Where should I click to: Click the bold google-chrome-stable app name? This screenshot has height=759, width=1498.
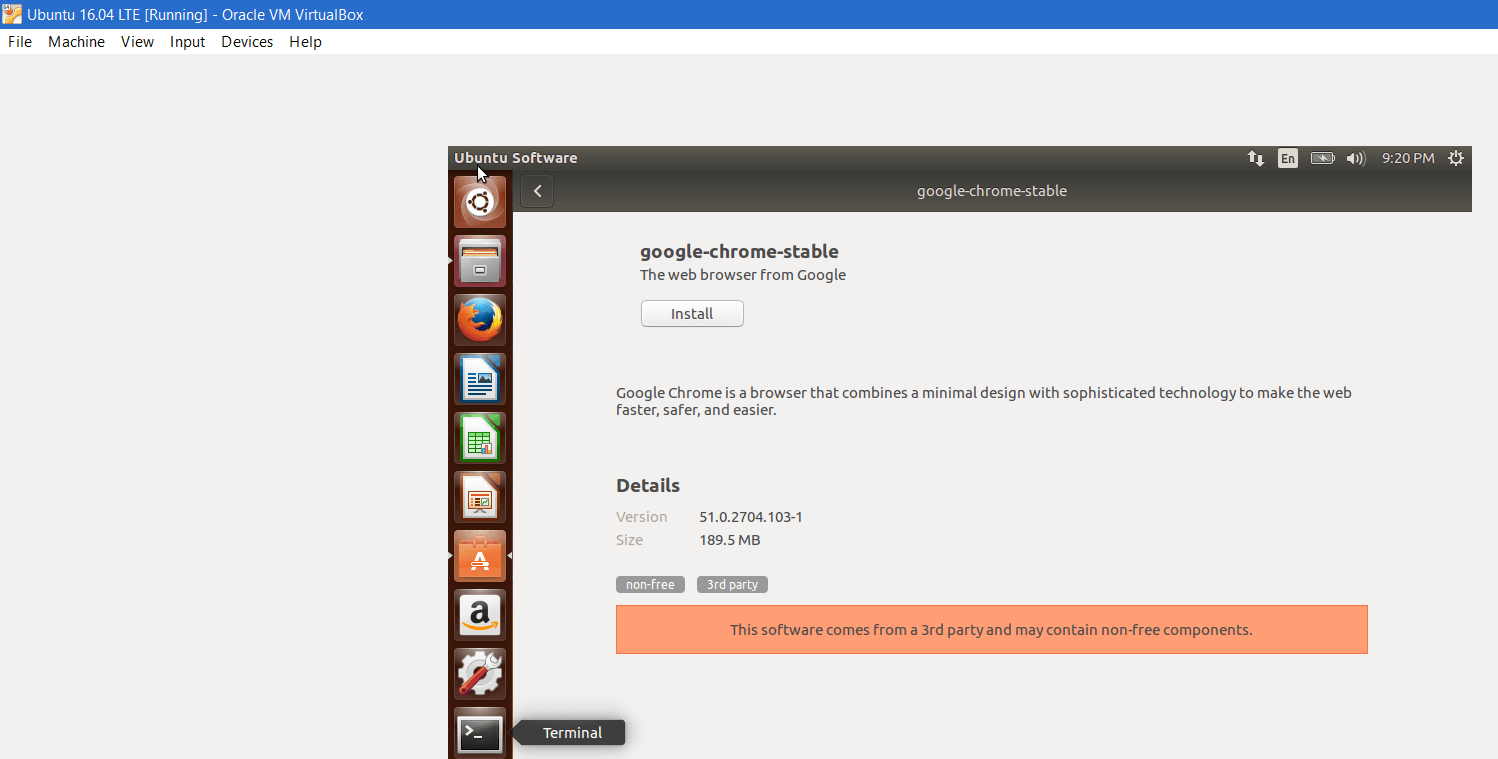739,251
